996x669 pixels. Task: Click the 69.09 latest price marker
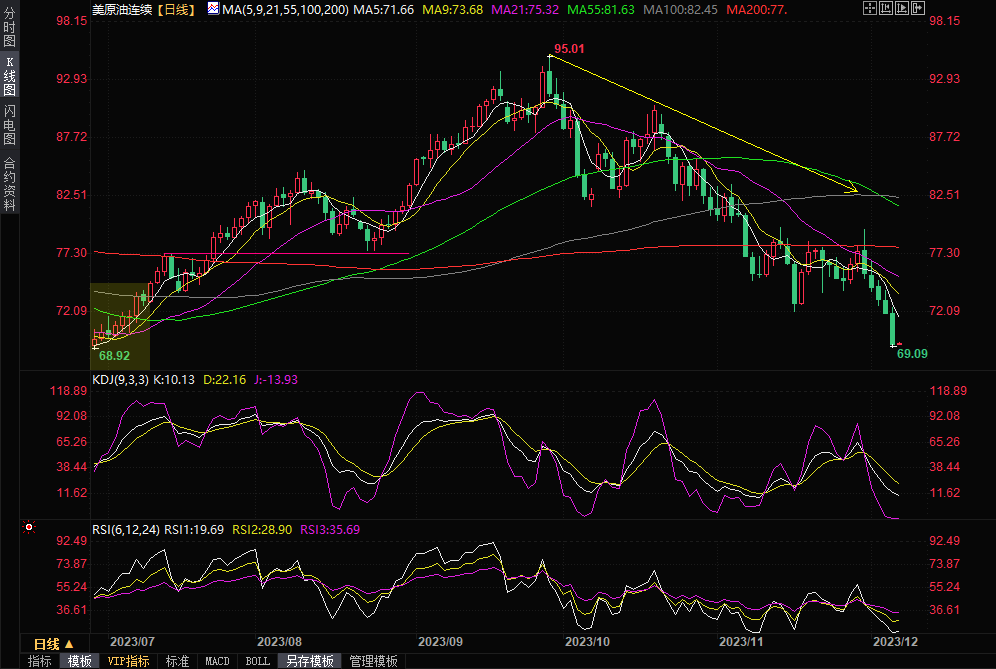click(912, 353)
